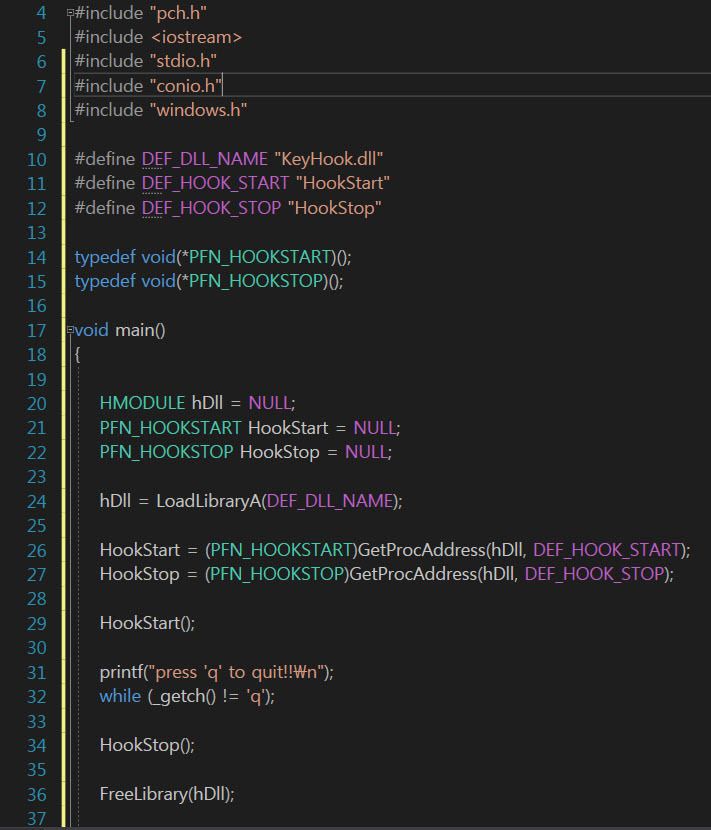This screenshot has width=711, height=830.
Task: Click line number 7 in the gutter
Action: (41, 86)
